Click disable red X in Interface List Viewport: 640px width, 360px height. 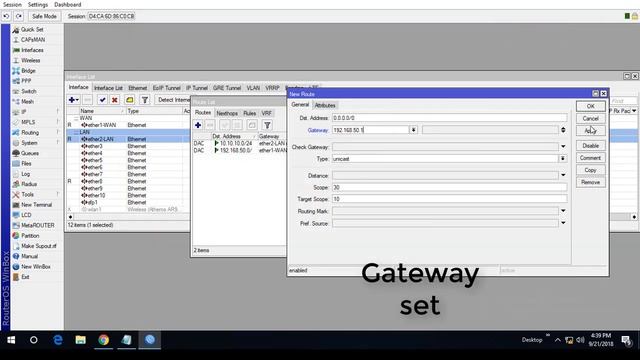(115, 100)
